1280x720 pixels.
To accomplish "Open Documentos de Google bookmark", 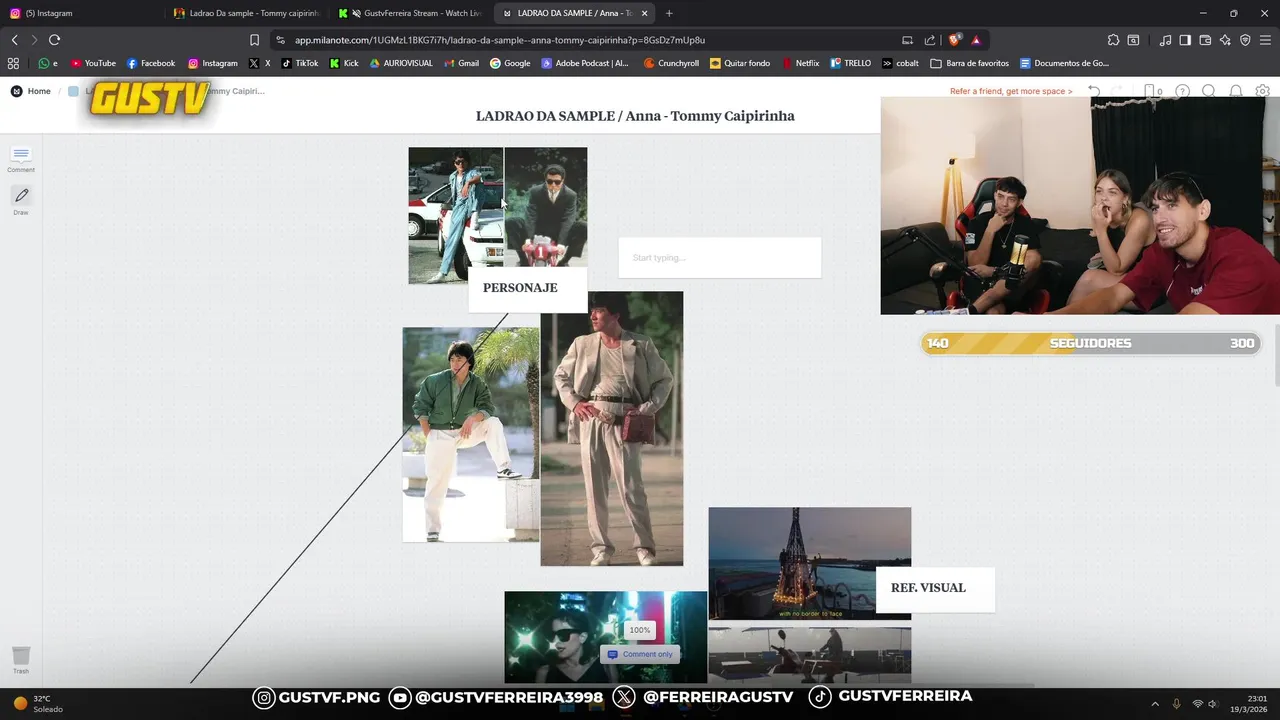I will pos(1064,63).
